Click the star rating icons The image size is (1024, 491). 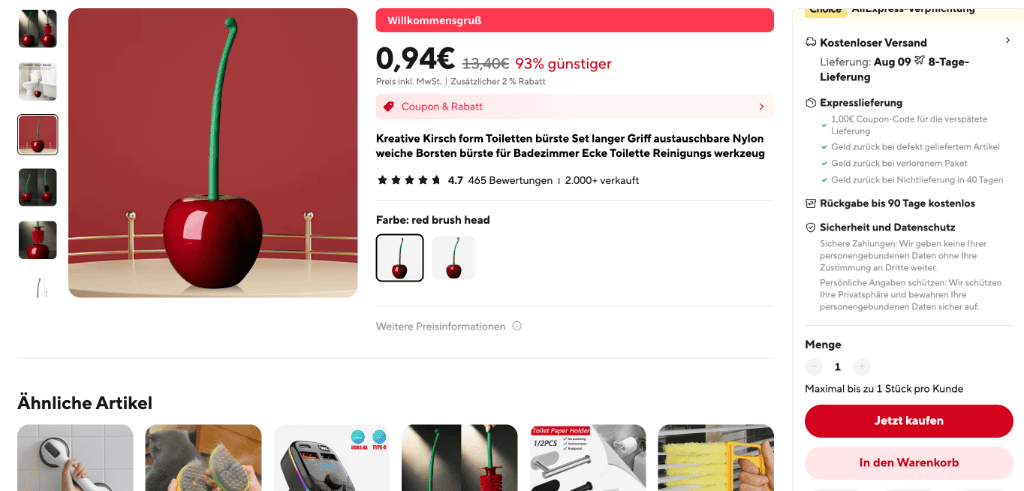[x=409, y=180]
